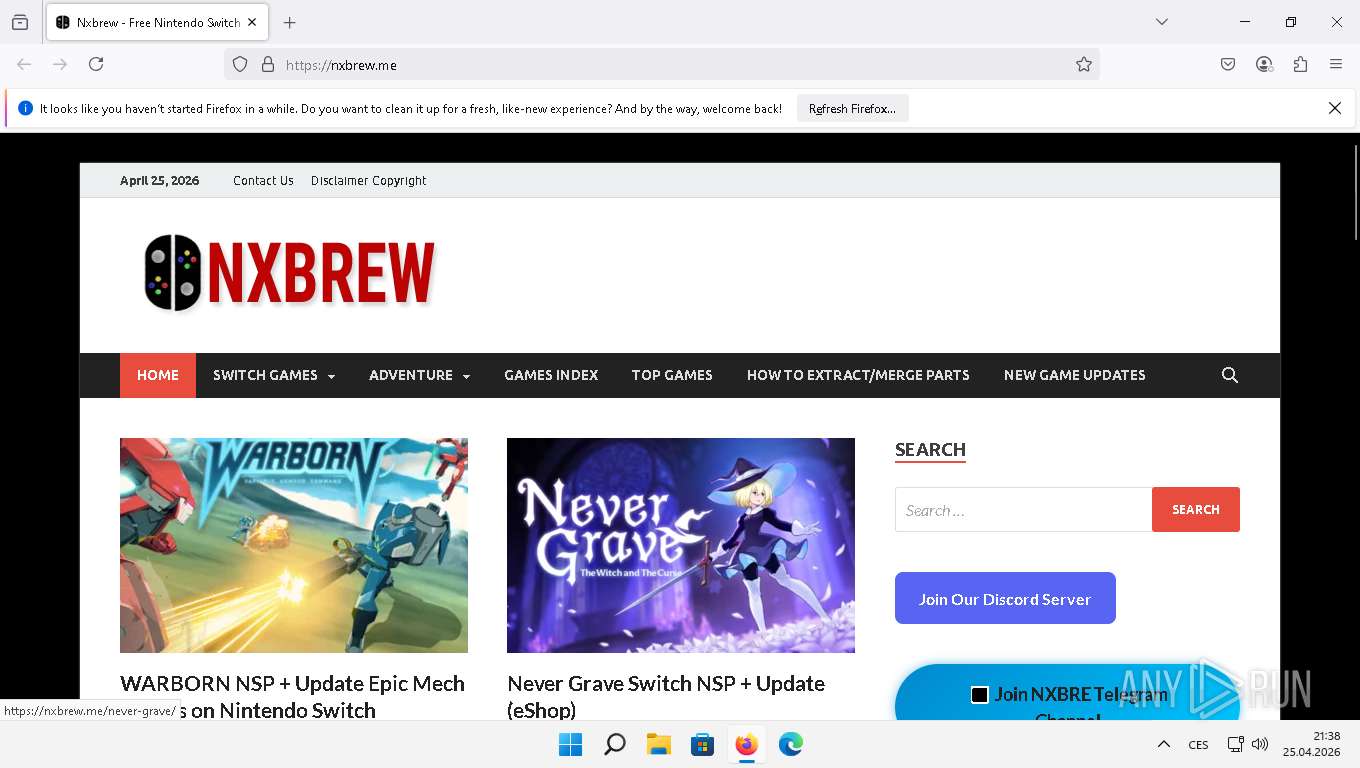Open Windows Start menu
1360x768 pixels.
pyautogui.click(x=570, y=744)
